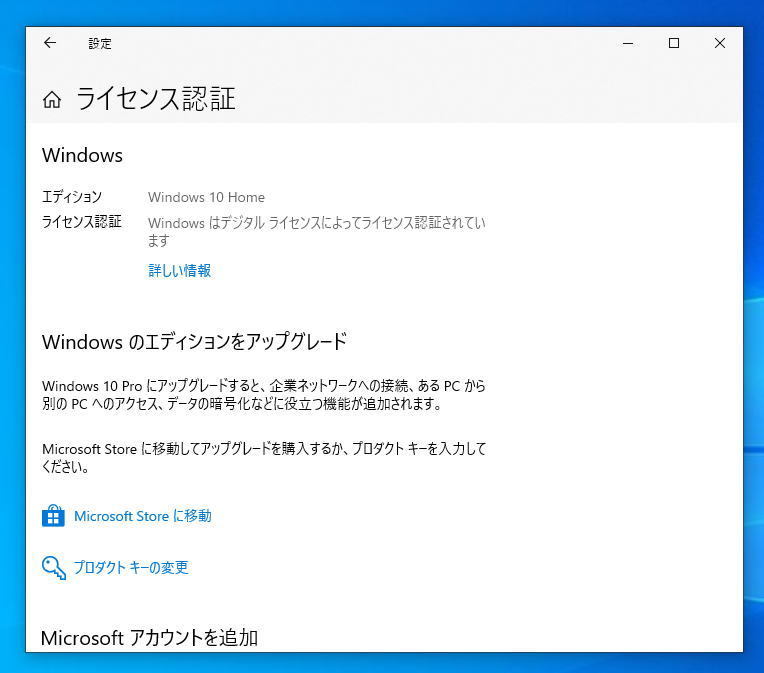Click the Microsoft Store bag icon

[53, 516]
